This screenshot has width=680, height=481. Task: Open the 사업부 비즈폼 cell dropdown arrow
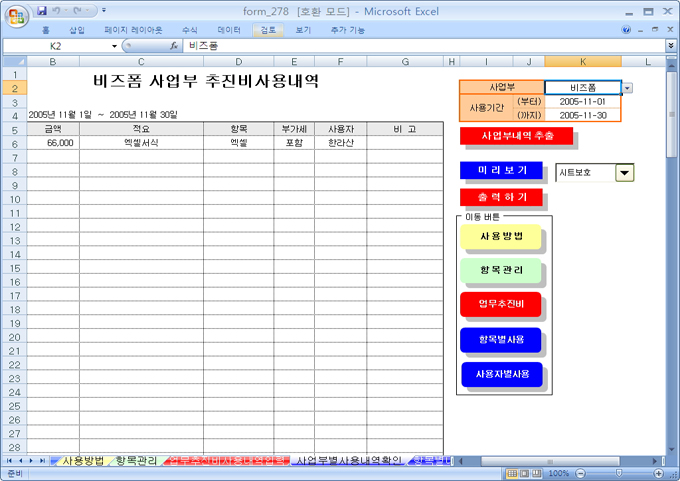coord(627,88)
